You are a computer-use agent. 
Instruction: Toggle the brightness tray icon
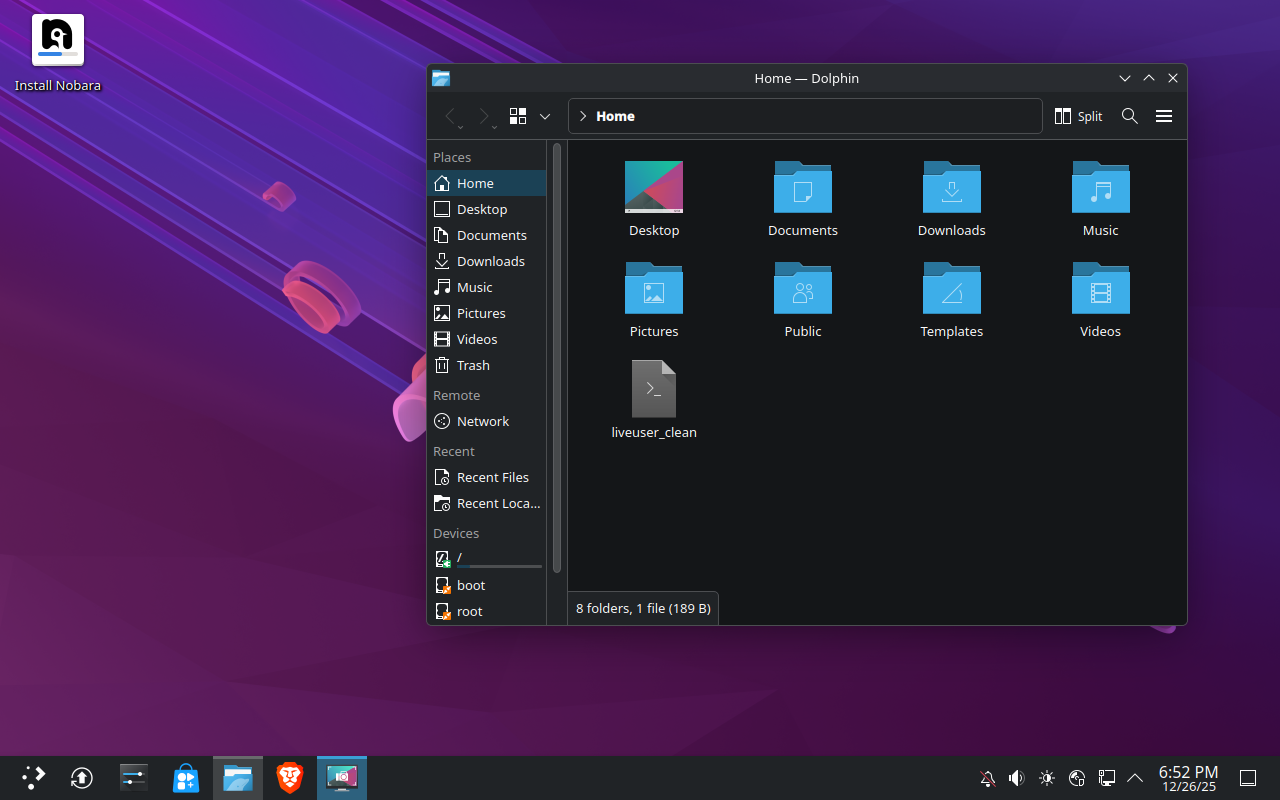tap(1047, 778)
